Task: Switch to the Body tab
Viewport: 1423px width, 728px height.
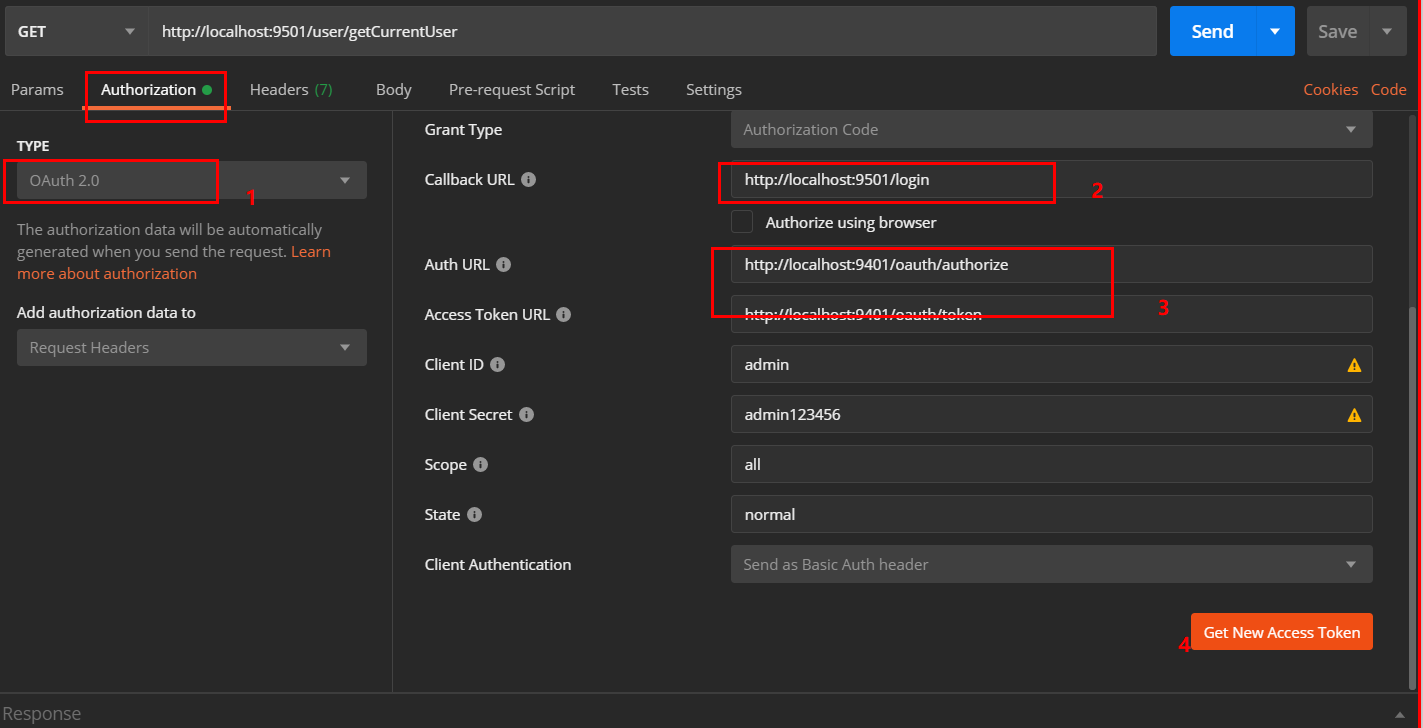Action: point(394,90)
